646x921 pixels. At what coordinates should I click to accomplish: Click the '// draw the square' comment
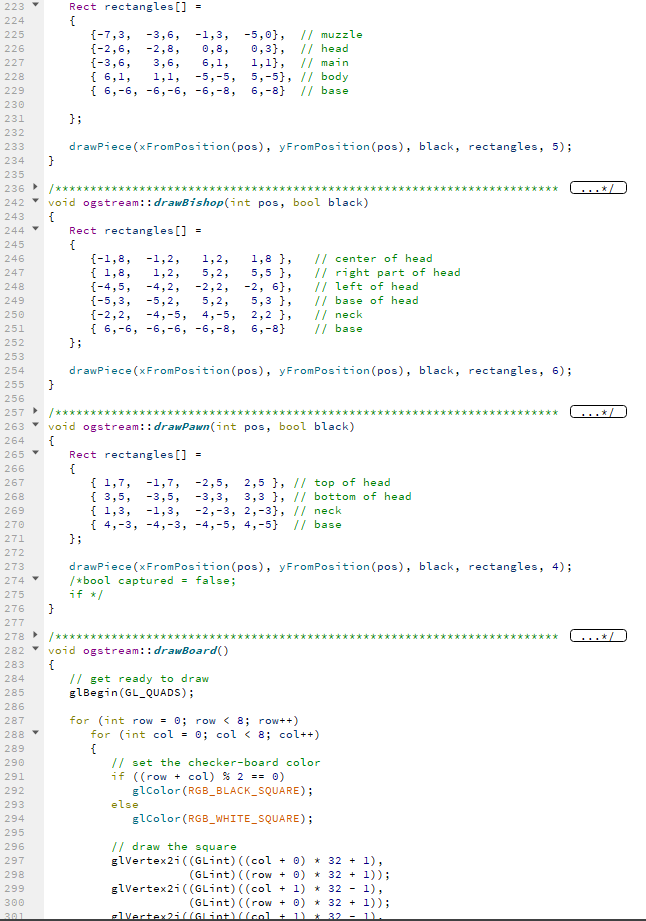click(x=174, y=846)
